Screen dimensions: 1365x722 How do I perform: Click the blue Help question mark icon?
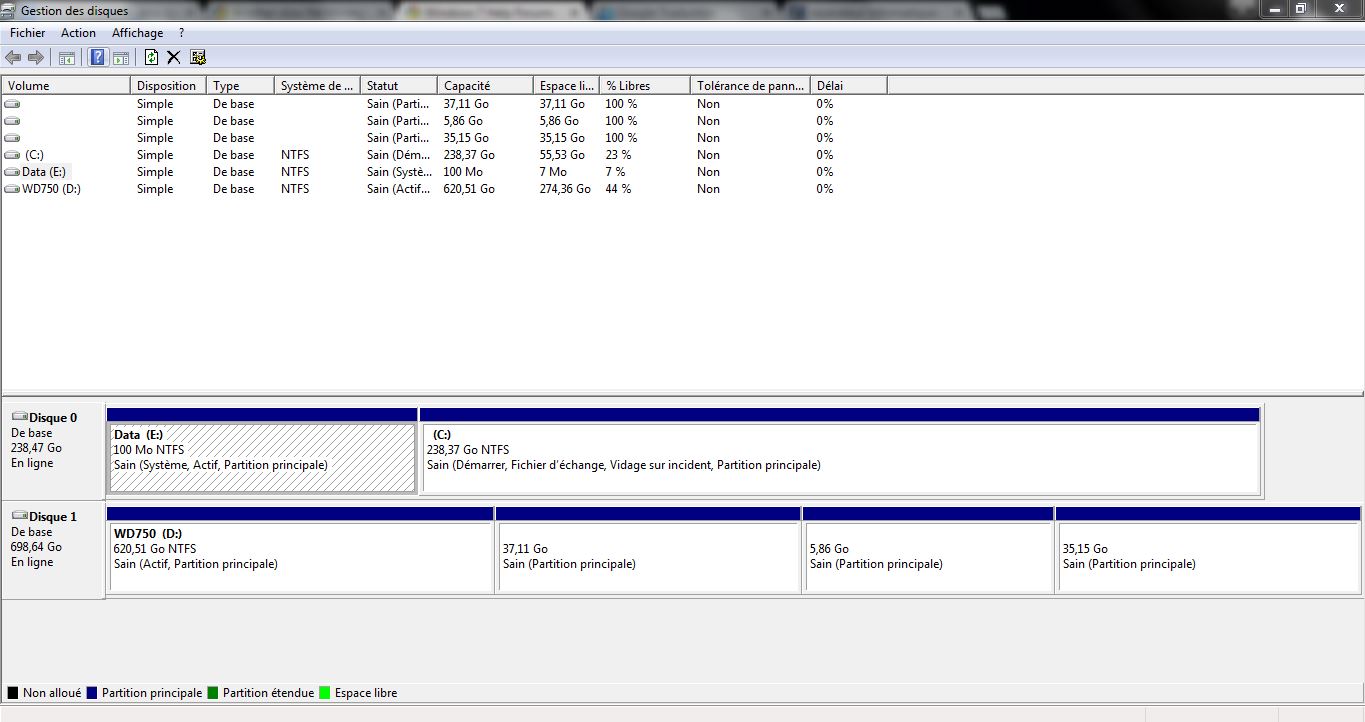click(x=97, y=57)
